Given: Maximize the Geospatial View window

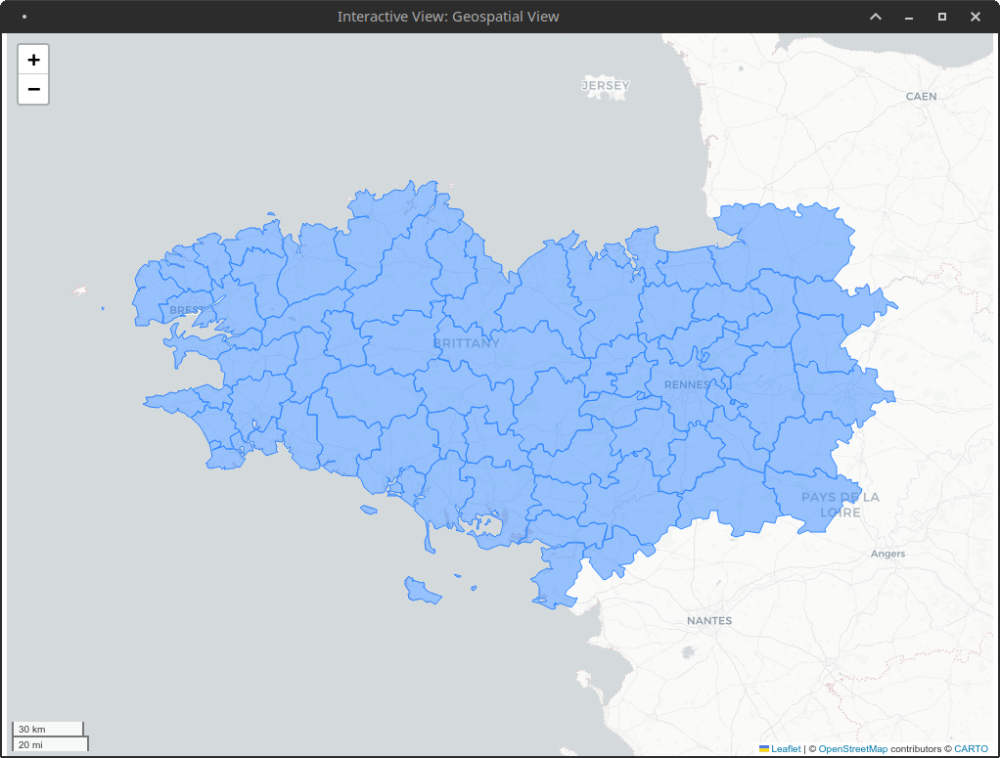Looking at the screenshot, I should (x=942, y=17).
